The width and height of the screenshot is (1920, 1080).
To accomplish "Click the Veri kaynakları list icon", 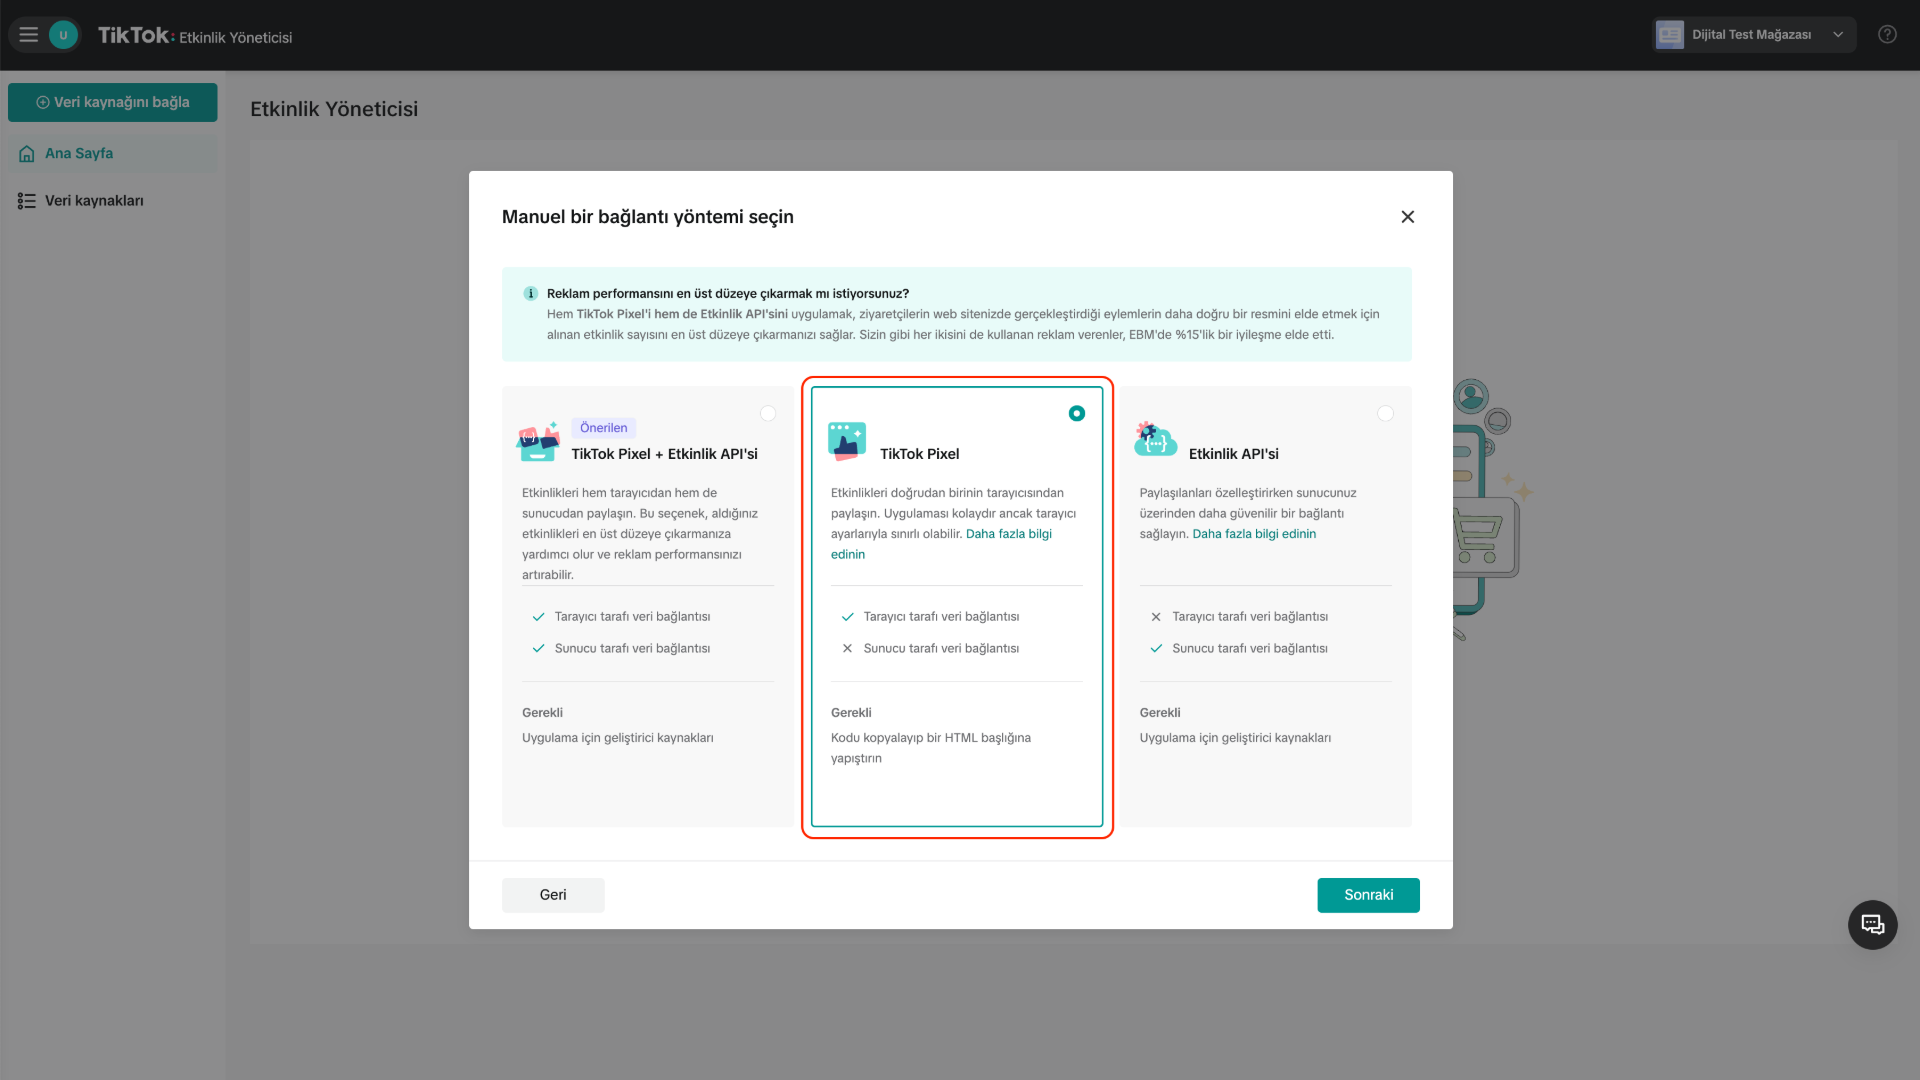I will tap(27, 201).
